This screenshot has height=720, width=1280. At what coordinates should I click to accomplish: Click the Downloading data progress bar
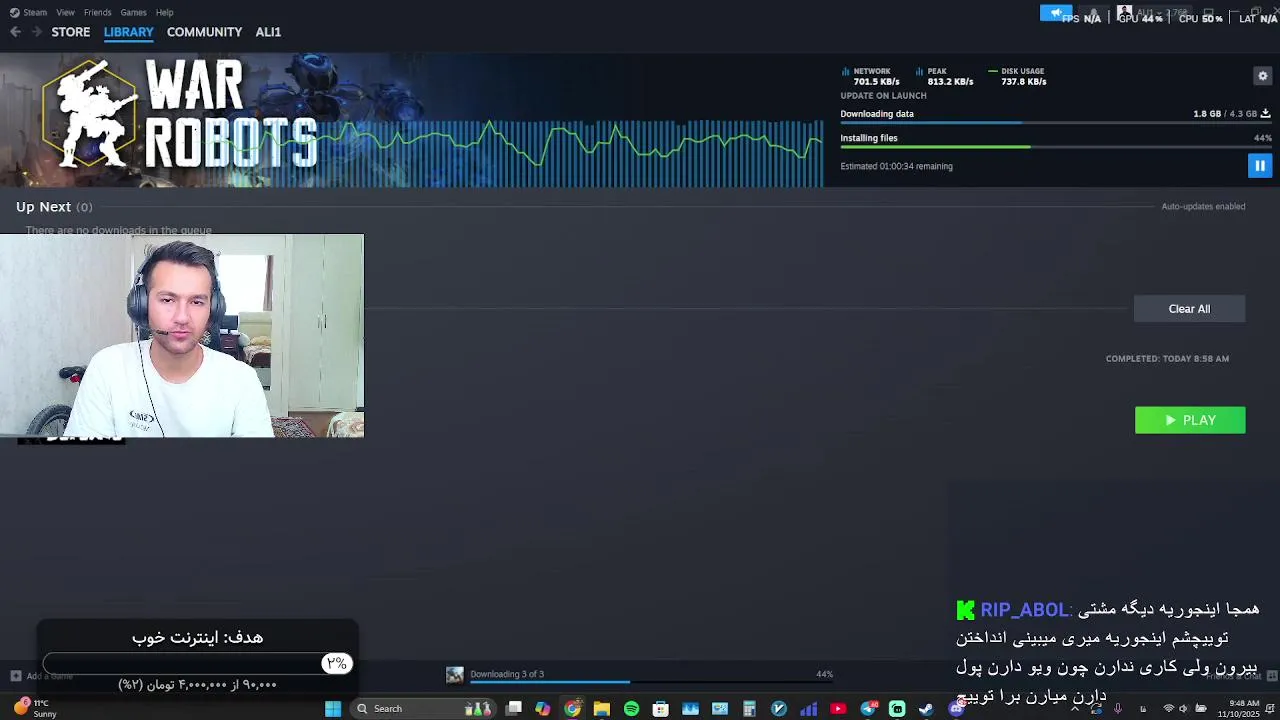(1056, 123)
